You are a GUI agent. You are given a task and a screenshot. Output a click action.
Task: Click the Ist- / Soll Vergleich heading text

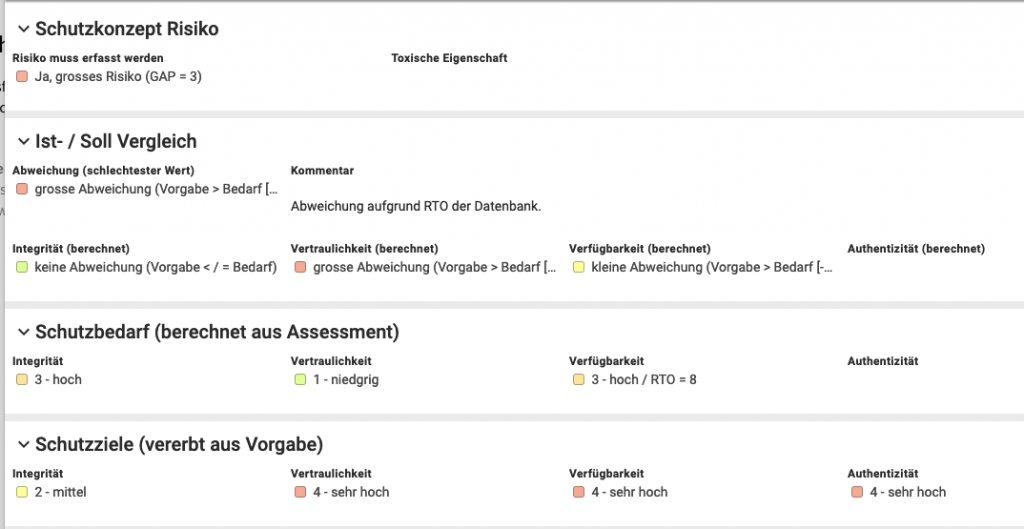point(116,141)
